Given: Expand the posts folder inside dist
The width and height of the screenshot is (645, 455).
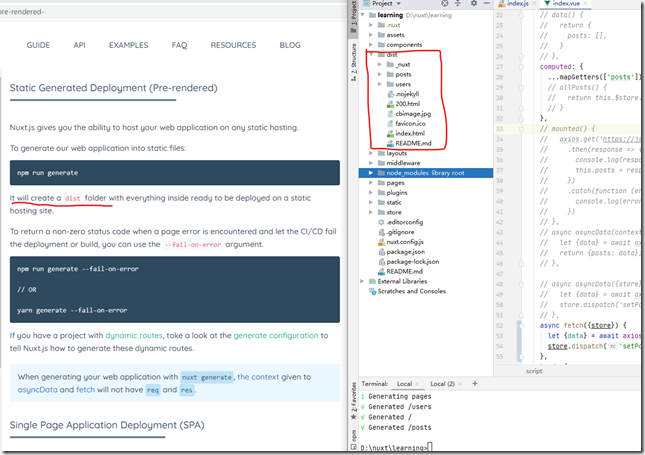Looking at the screenshot, I should (380, 74).
